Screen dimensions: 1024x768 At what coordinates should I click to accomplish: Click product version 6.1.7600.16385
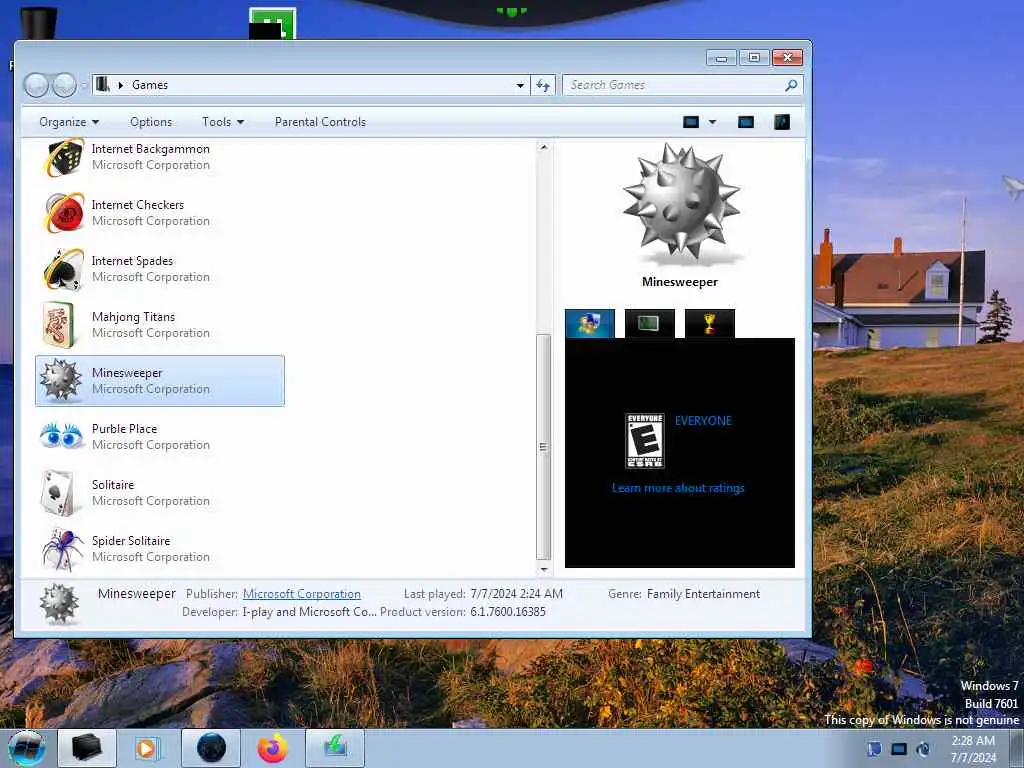point(507,612)
